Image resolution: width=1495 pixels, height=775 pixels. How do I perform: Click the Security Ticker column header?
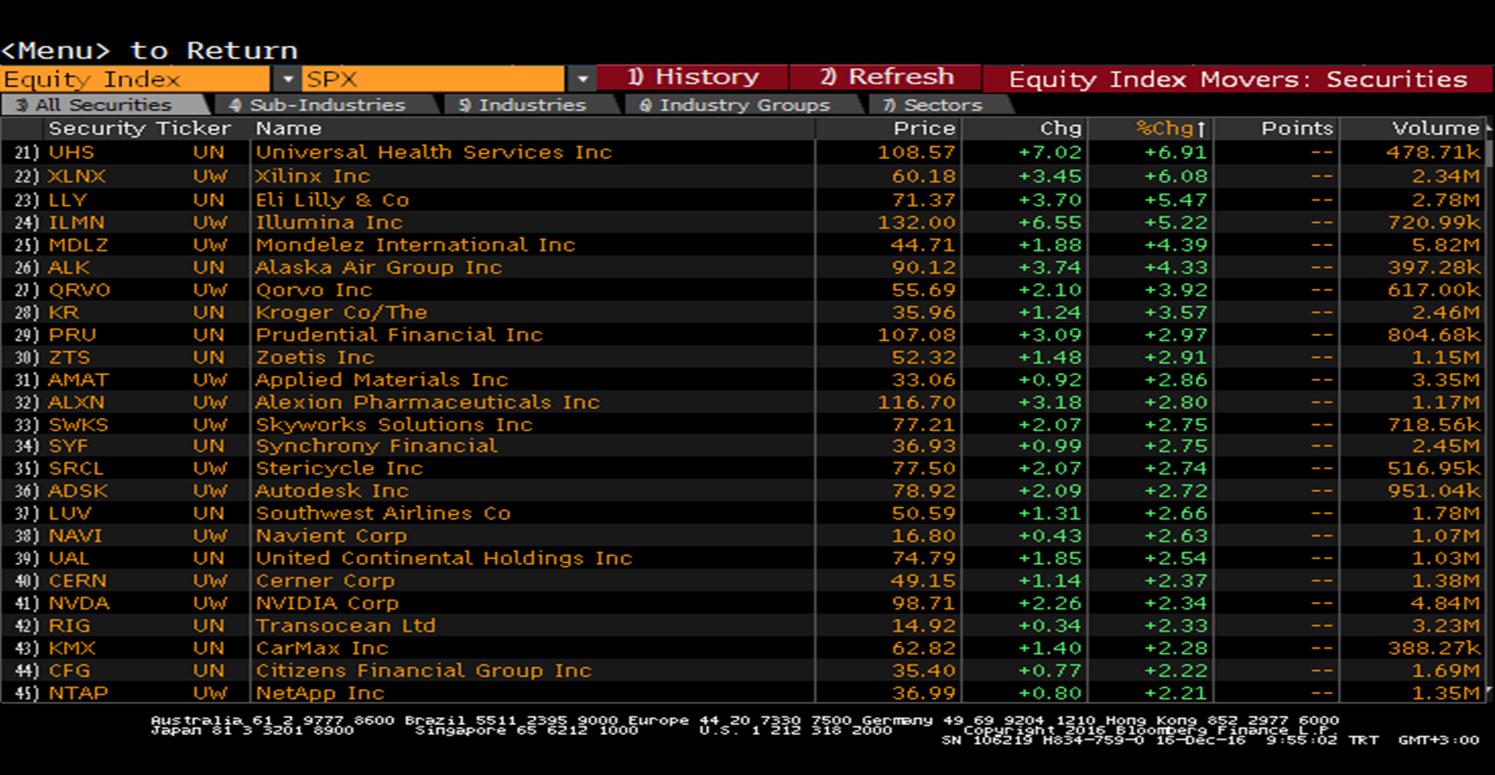point(139,128)
